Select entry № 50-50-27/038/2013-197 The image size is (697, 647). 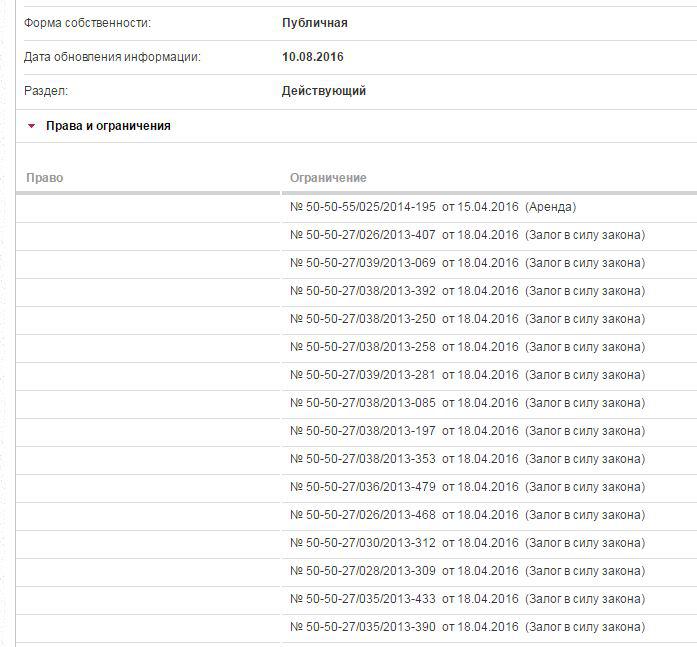(x=467, y=431)
